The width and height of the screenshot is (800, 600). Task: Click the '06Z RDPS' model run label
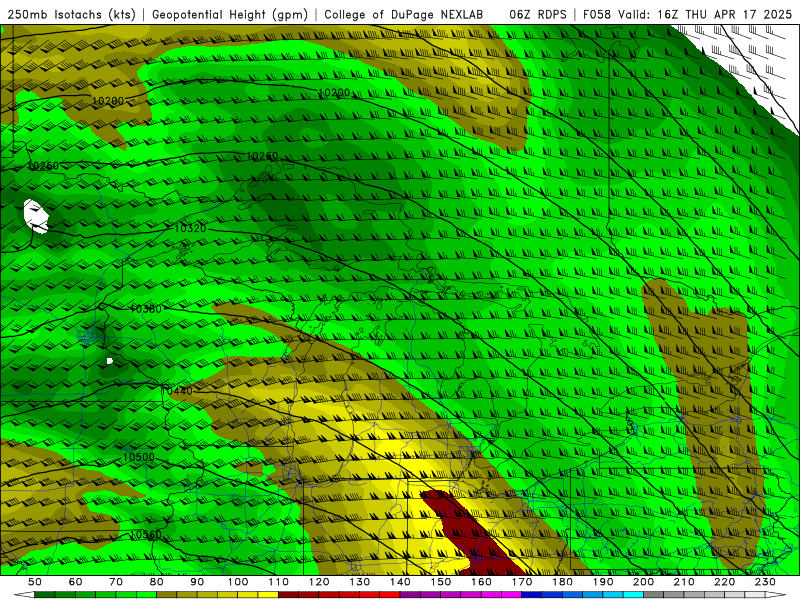tap(538, 14)
